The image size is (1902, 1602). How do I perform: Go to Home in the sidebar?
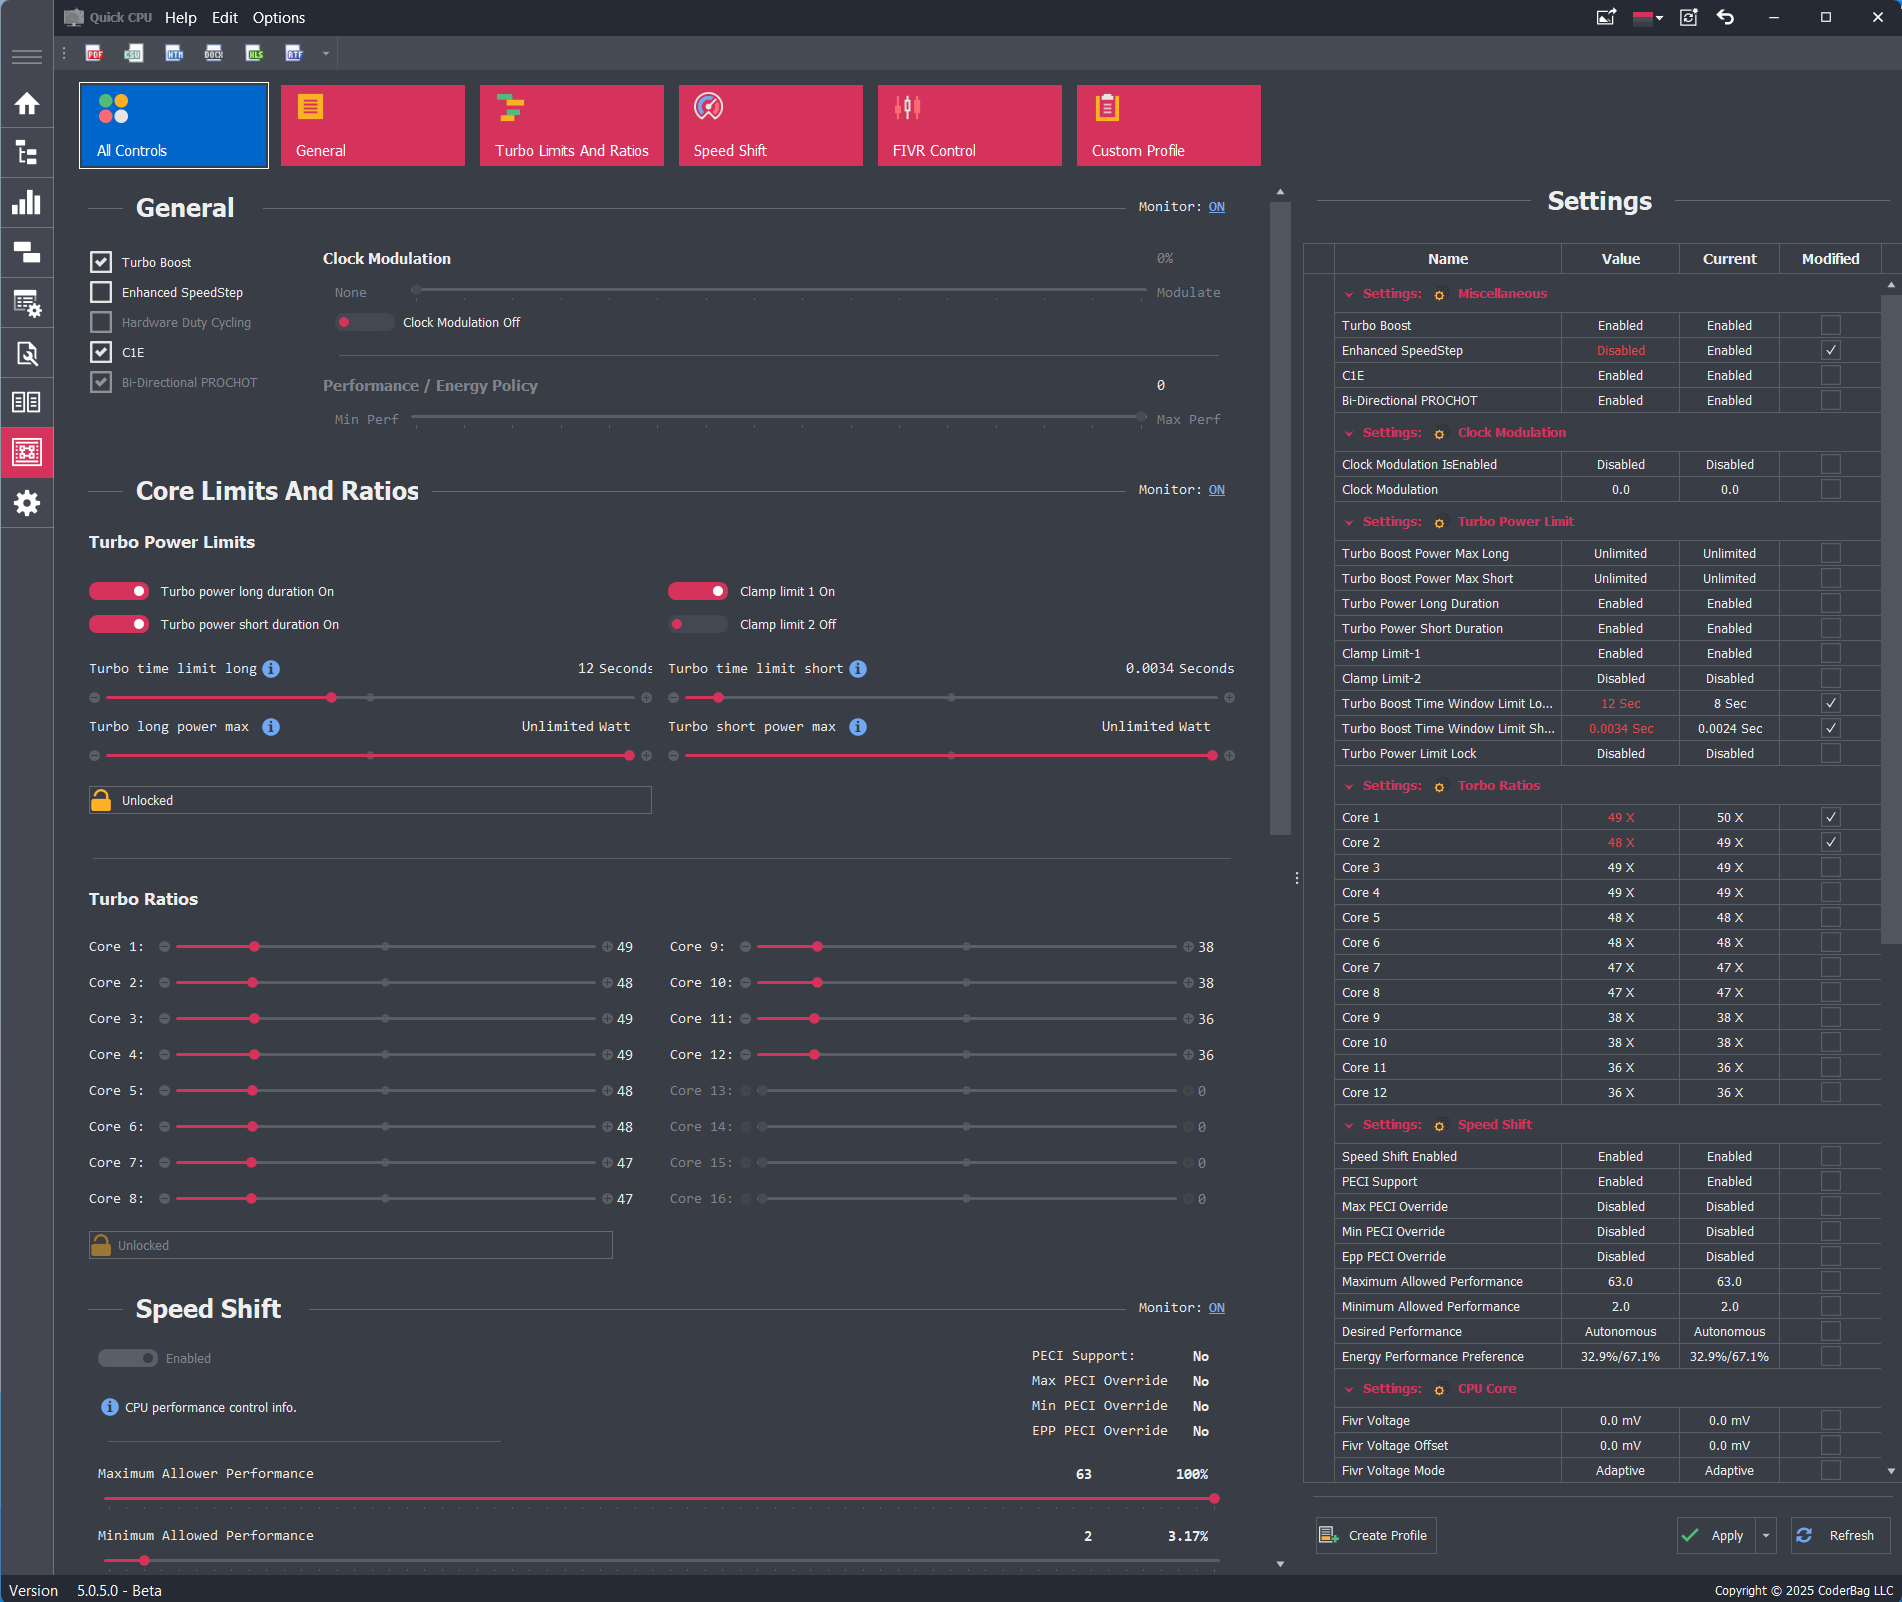point(27,103)
